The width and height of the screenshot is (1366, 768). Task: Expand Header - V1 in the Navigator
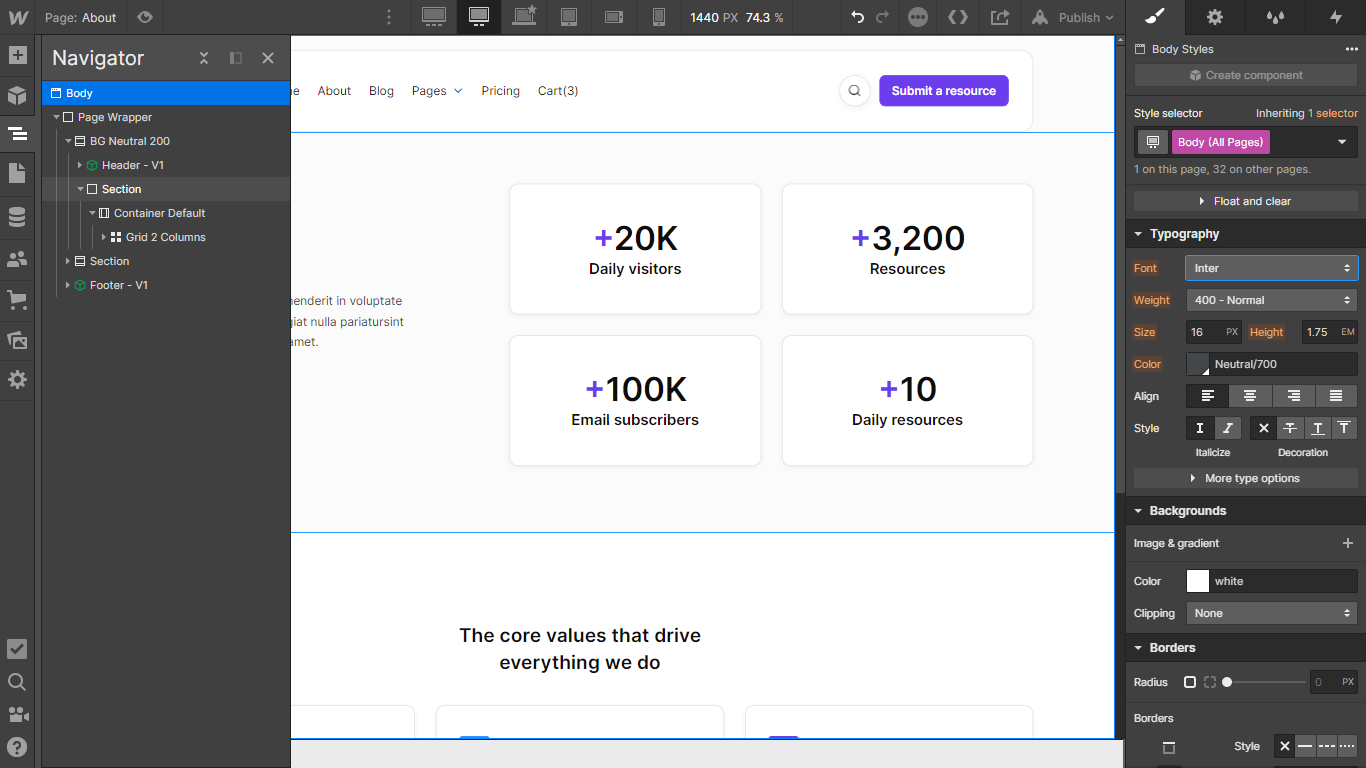point(80,165)
